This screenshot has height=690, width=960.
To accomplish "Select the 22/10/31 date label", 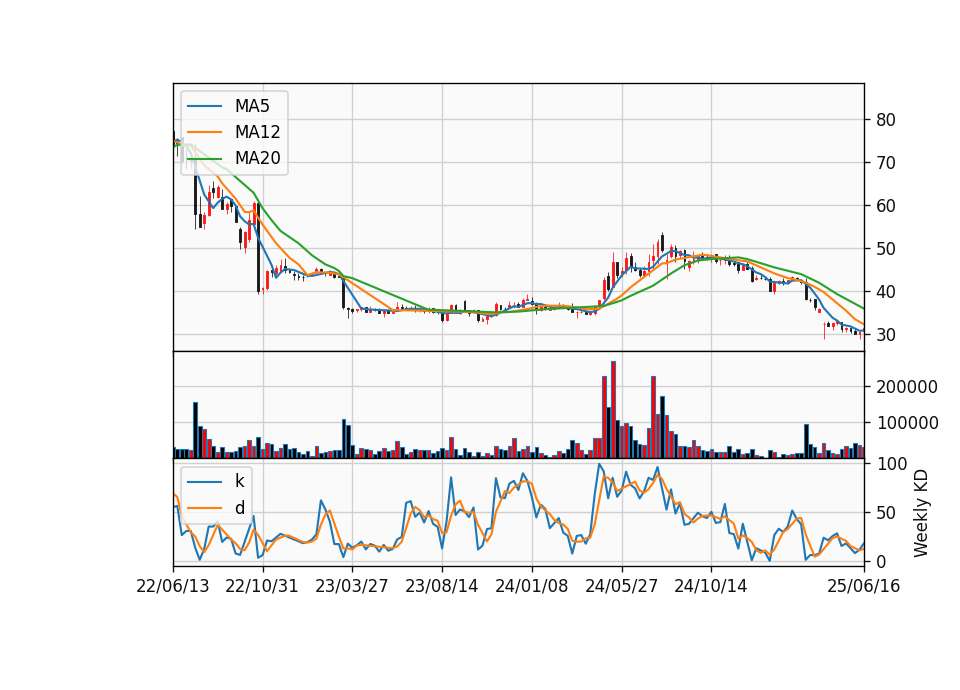I will [x=262, y=586].
